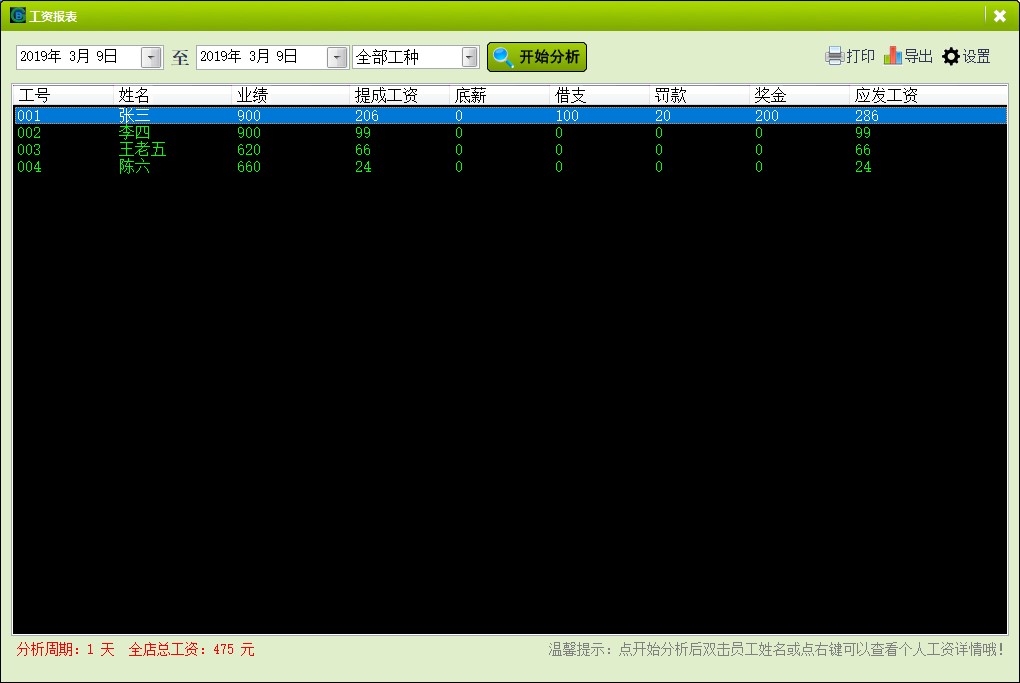Click the printer icon to print report
Screen dimensions: 1020x683
[x=834, y=57]
